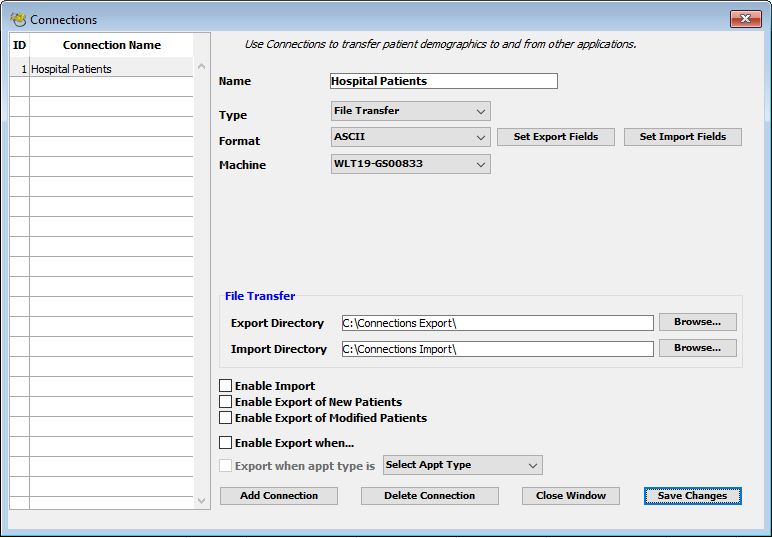This screenshot has width=772, height=538.
Task: Enable the Import checkbox
Action: (226, 386)
